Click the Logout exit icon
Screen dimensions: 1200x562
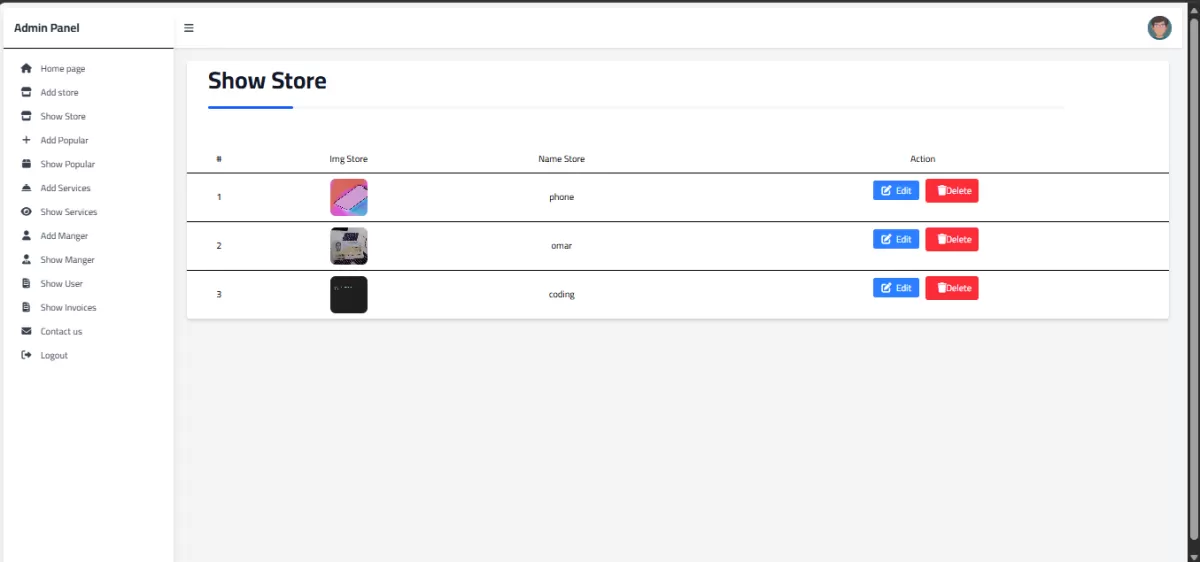[x=27, y=355]
